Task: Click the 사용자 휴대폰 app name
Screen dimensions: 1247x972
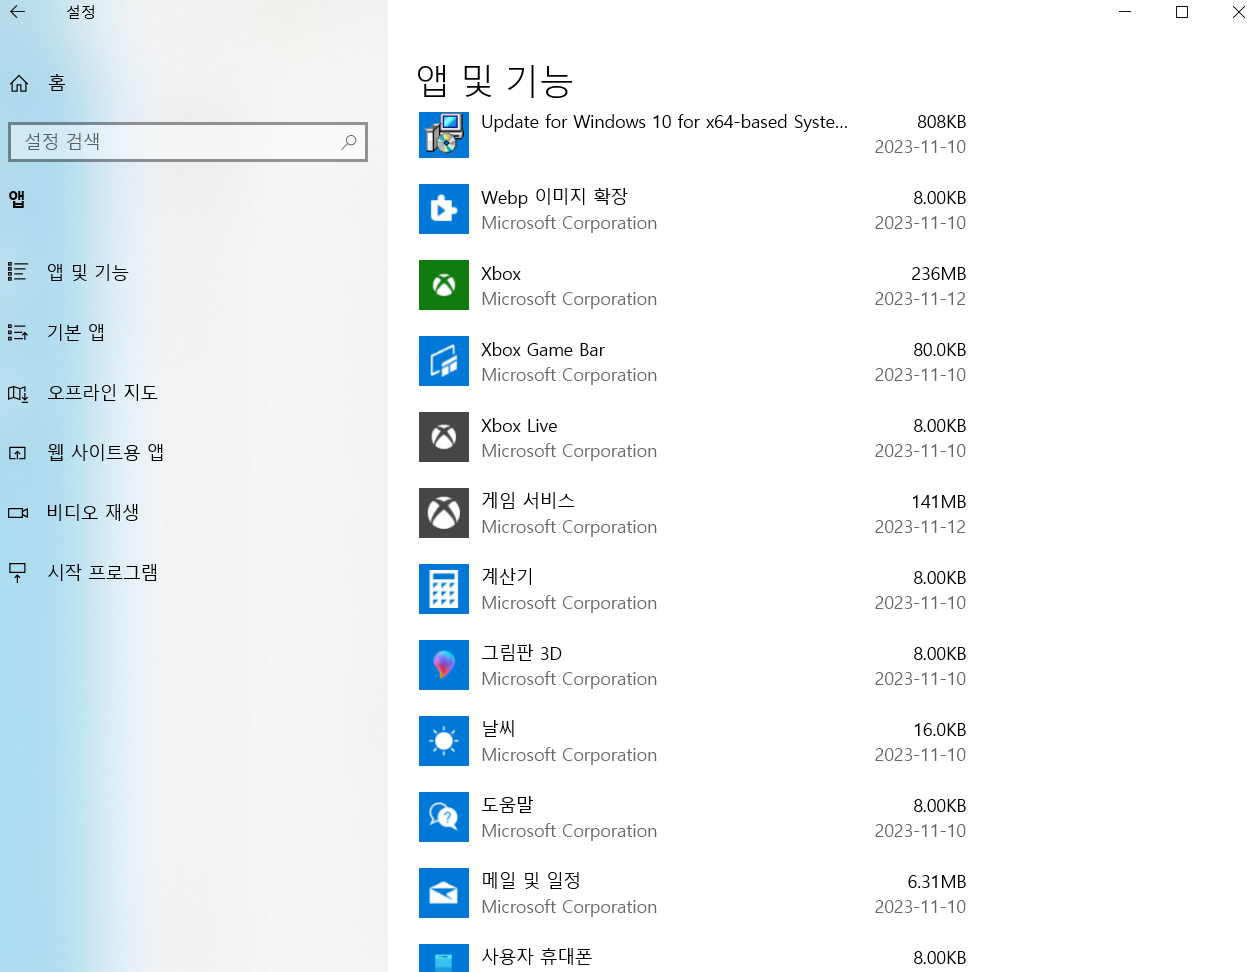Action: point(537,957)
